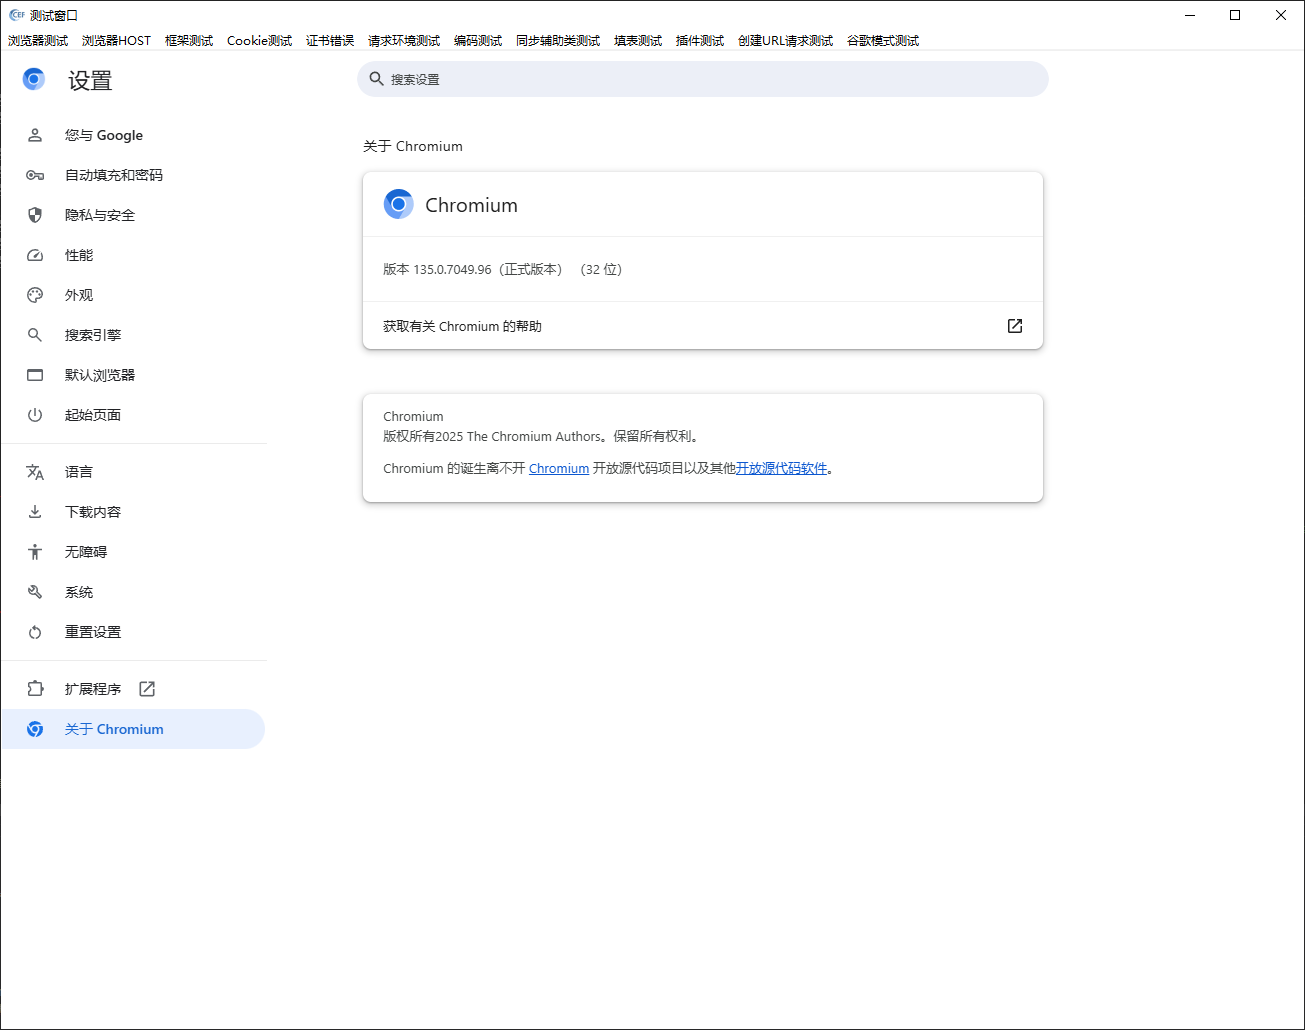The width and height of the screenshot is (1305, 1030).
Task: Follow the Chromium hyperlink in the credits text
Action: 559,468
